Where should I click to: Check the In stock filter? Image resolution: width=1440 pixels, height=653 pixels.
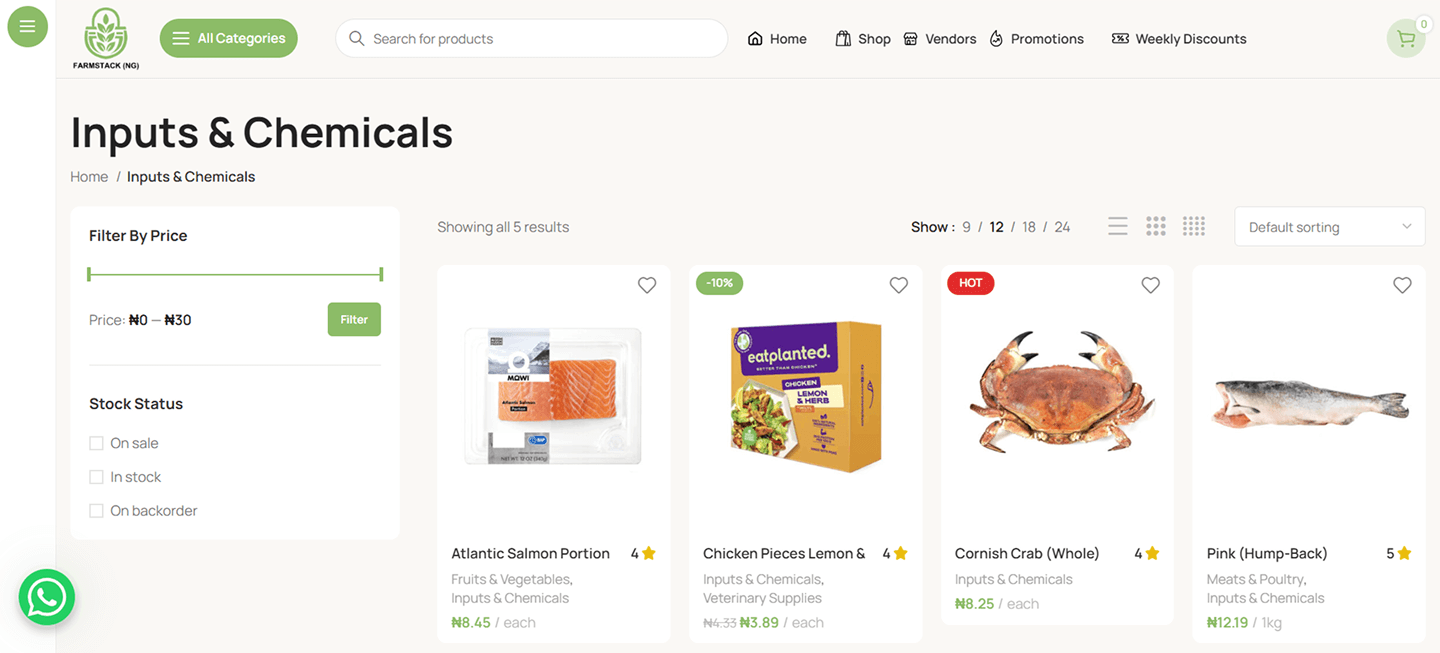coord(97,477)
